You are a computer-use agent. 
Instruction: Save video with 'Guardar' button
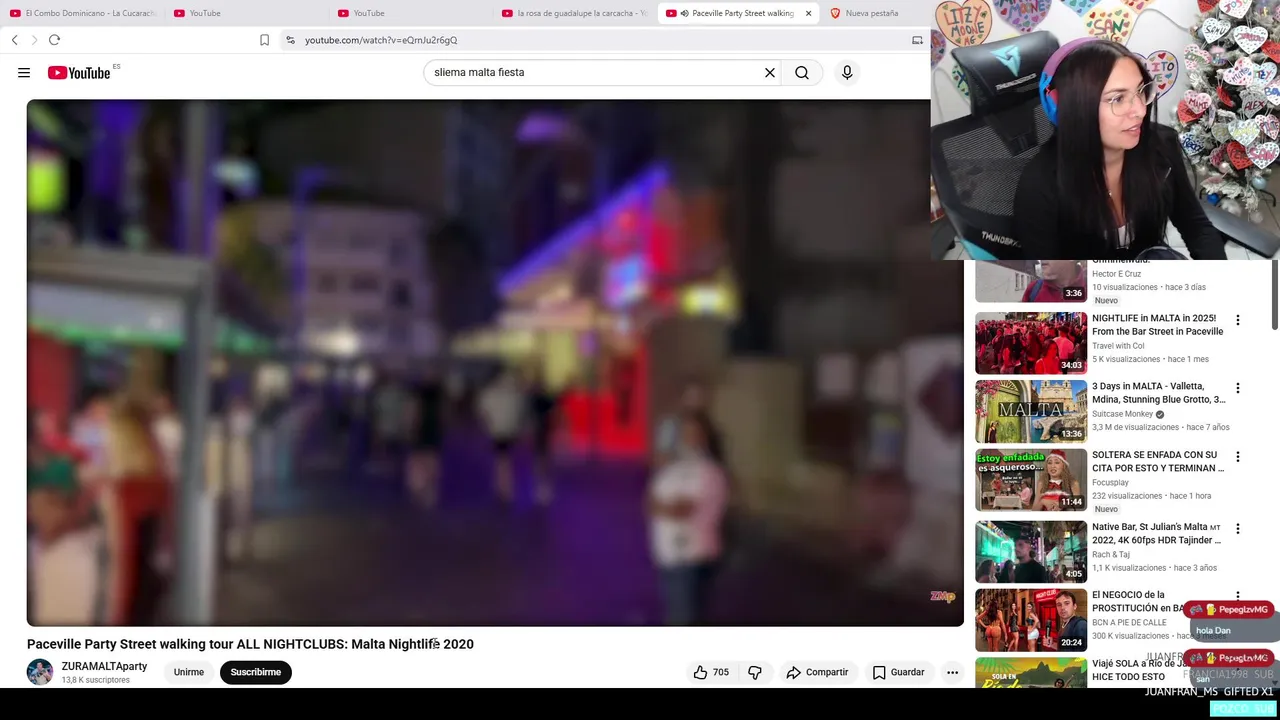pyautogui.click(x=898, y=672)
